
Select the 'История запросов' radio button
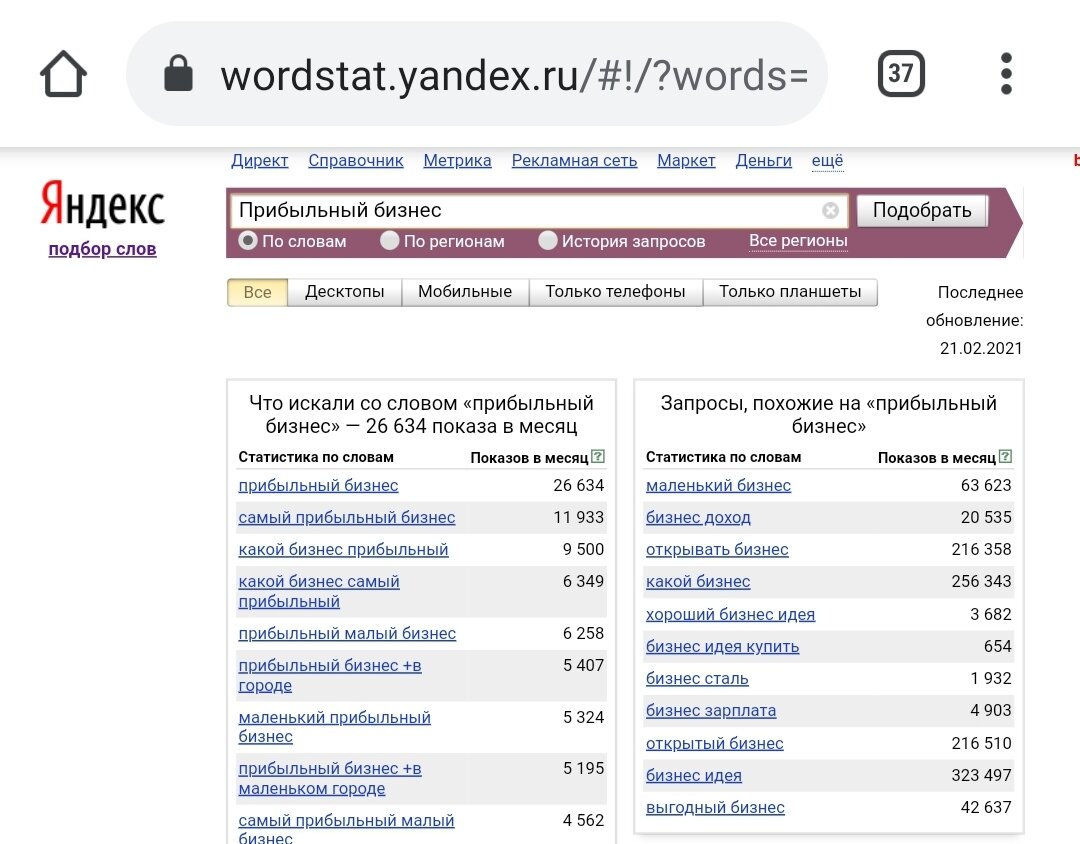pos(548,240)
